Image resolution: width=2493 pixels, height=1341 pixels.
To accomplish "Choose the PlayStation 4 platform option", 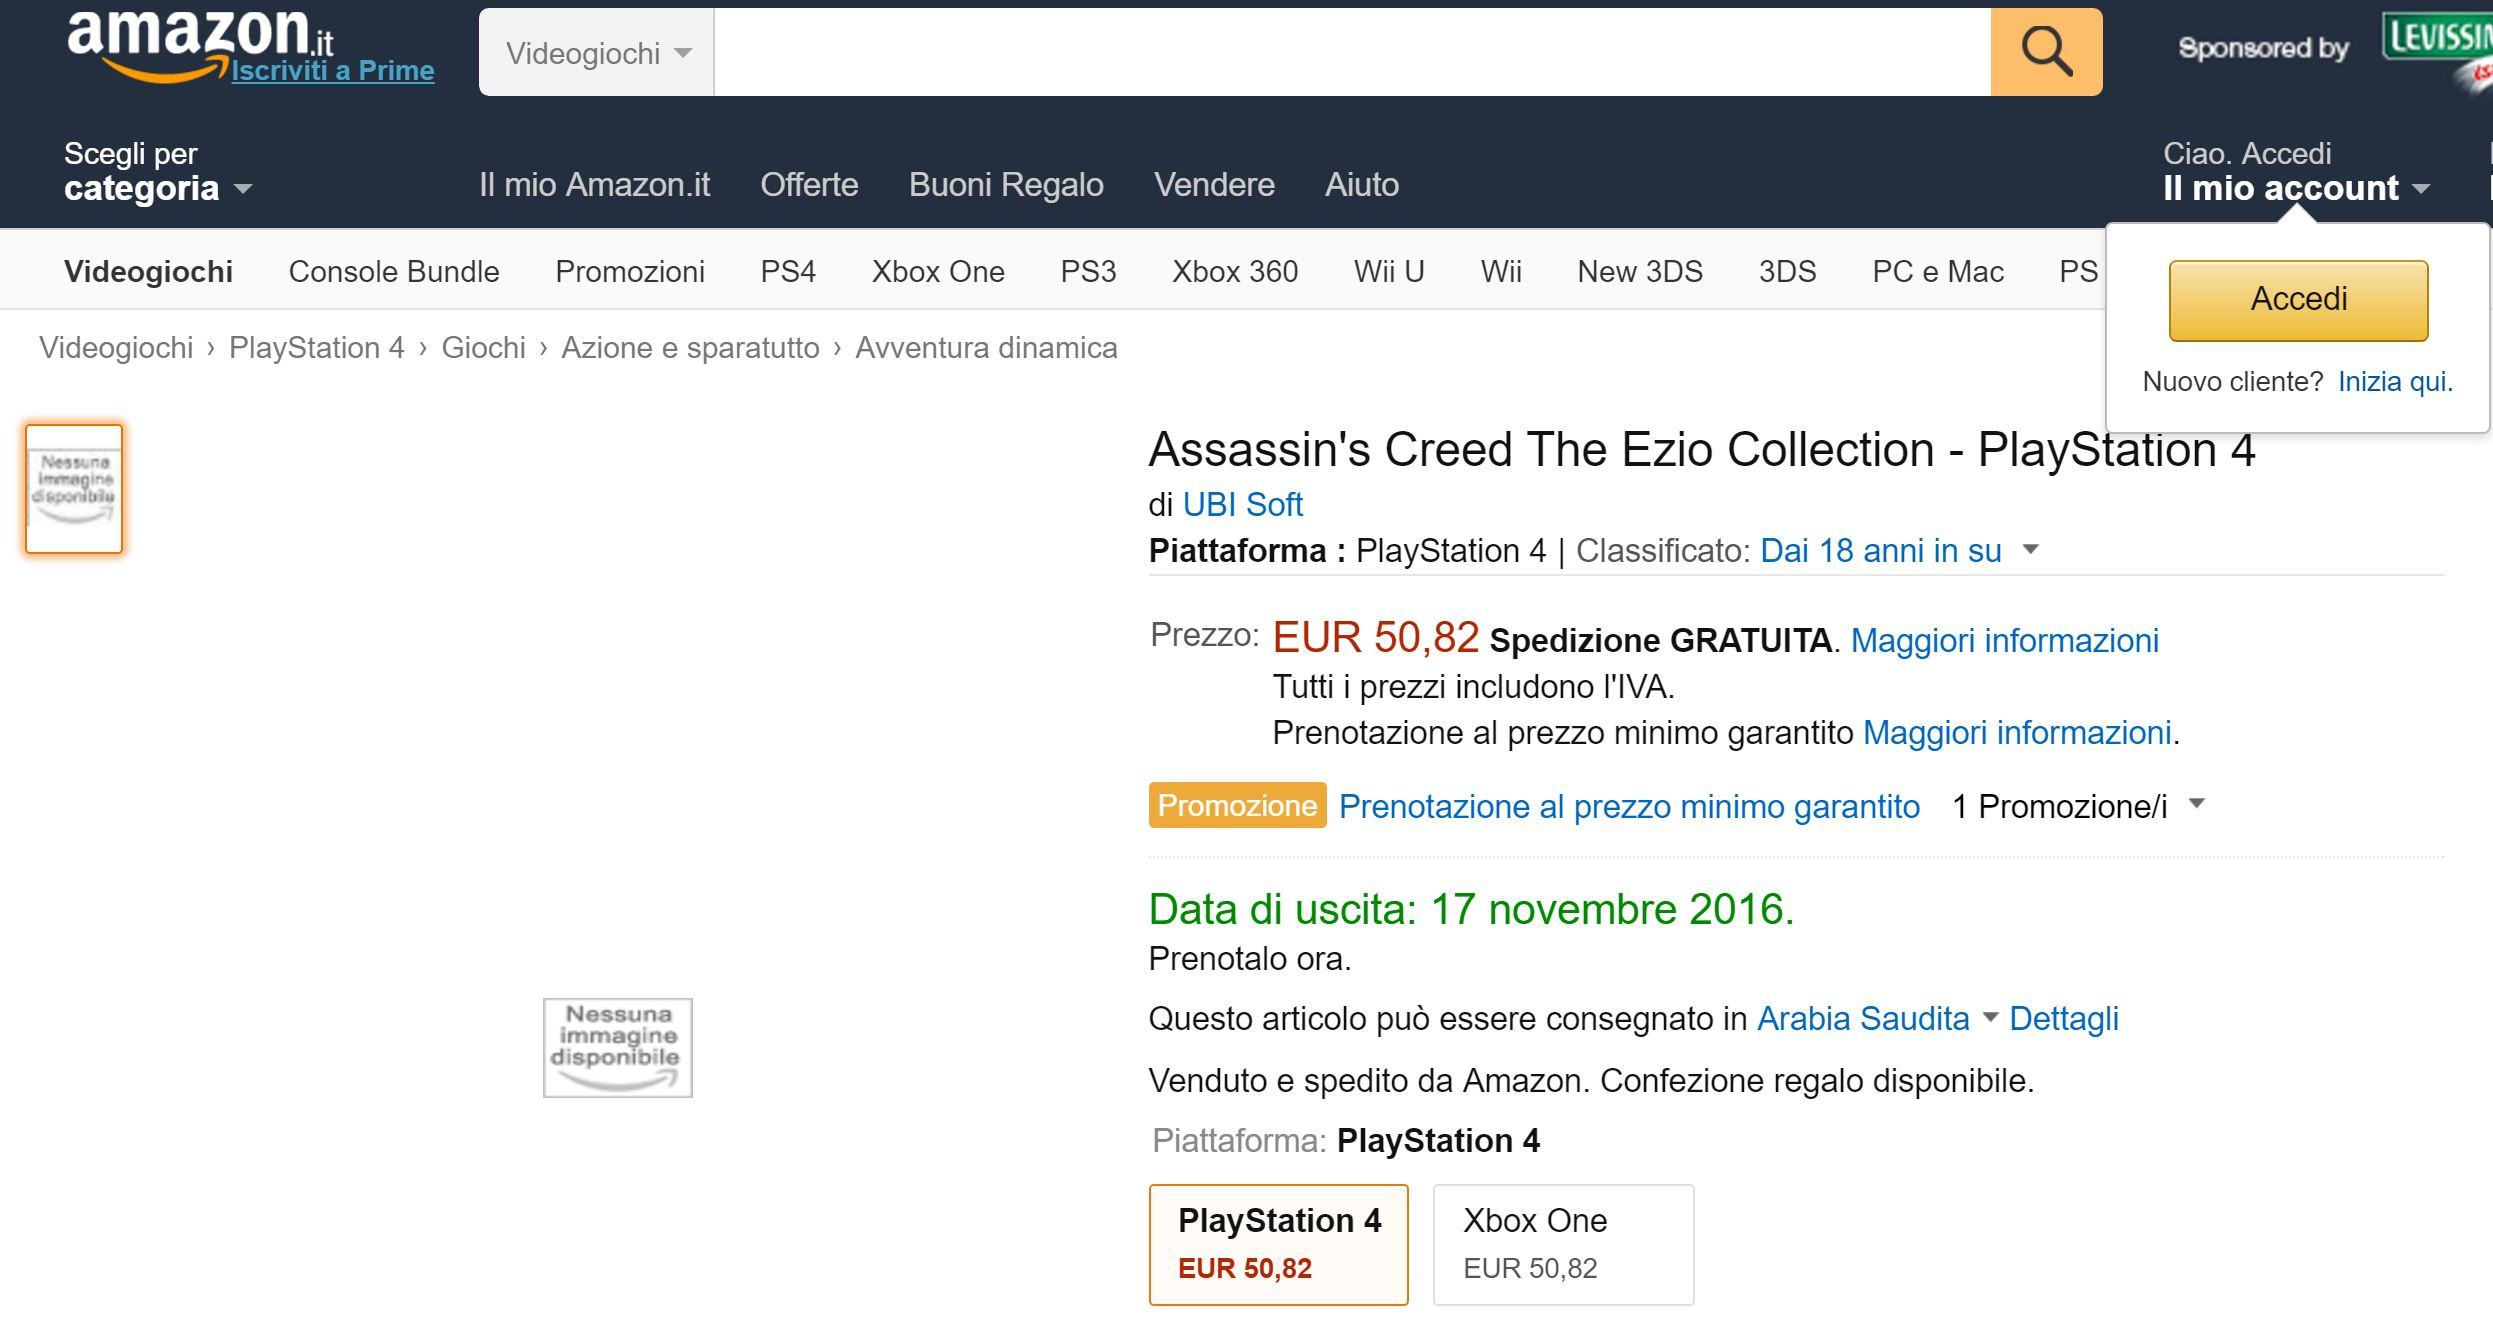I will [1278, 1244].
